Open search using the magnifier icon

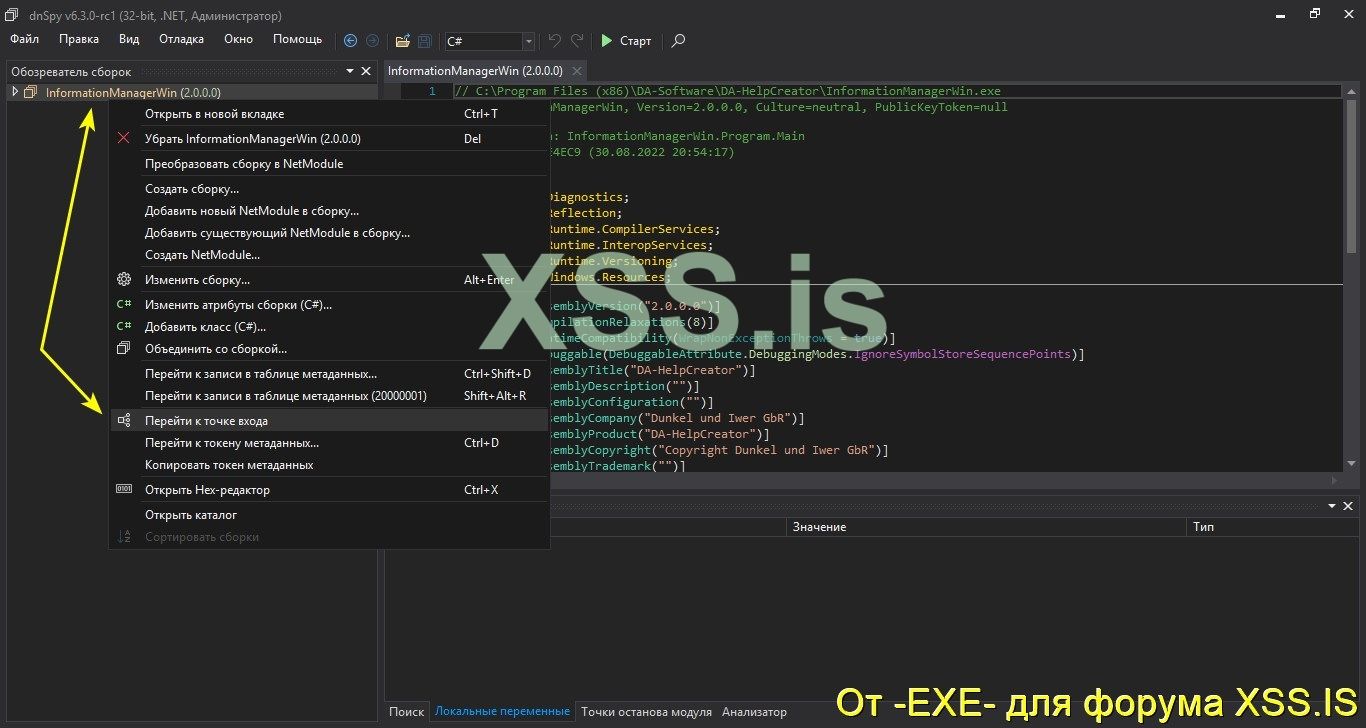click(x=677, y=41)
